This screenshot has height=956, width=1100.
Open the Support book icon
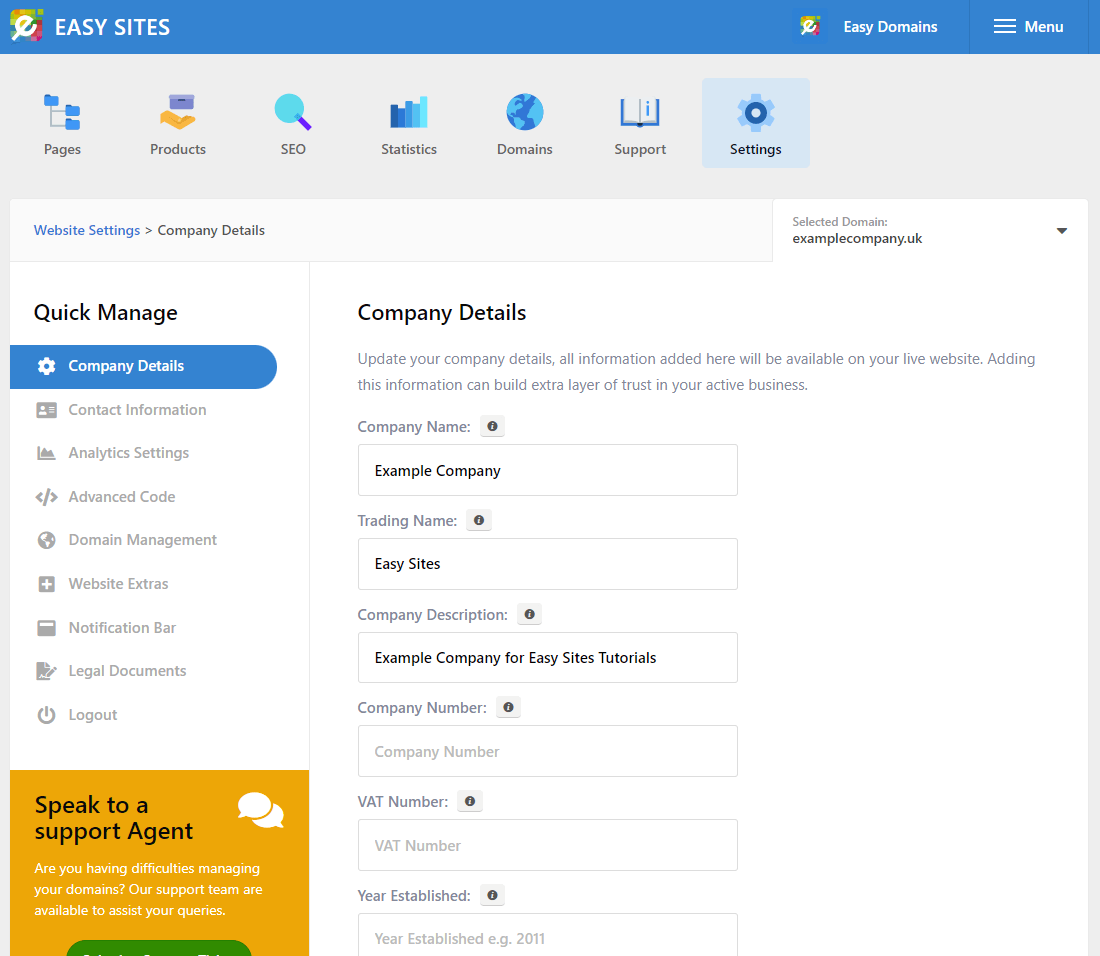[640, 112]
